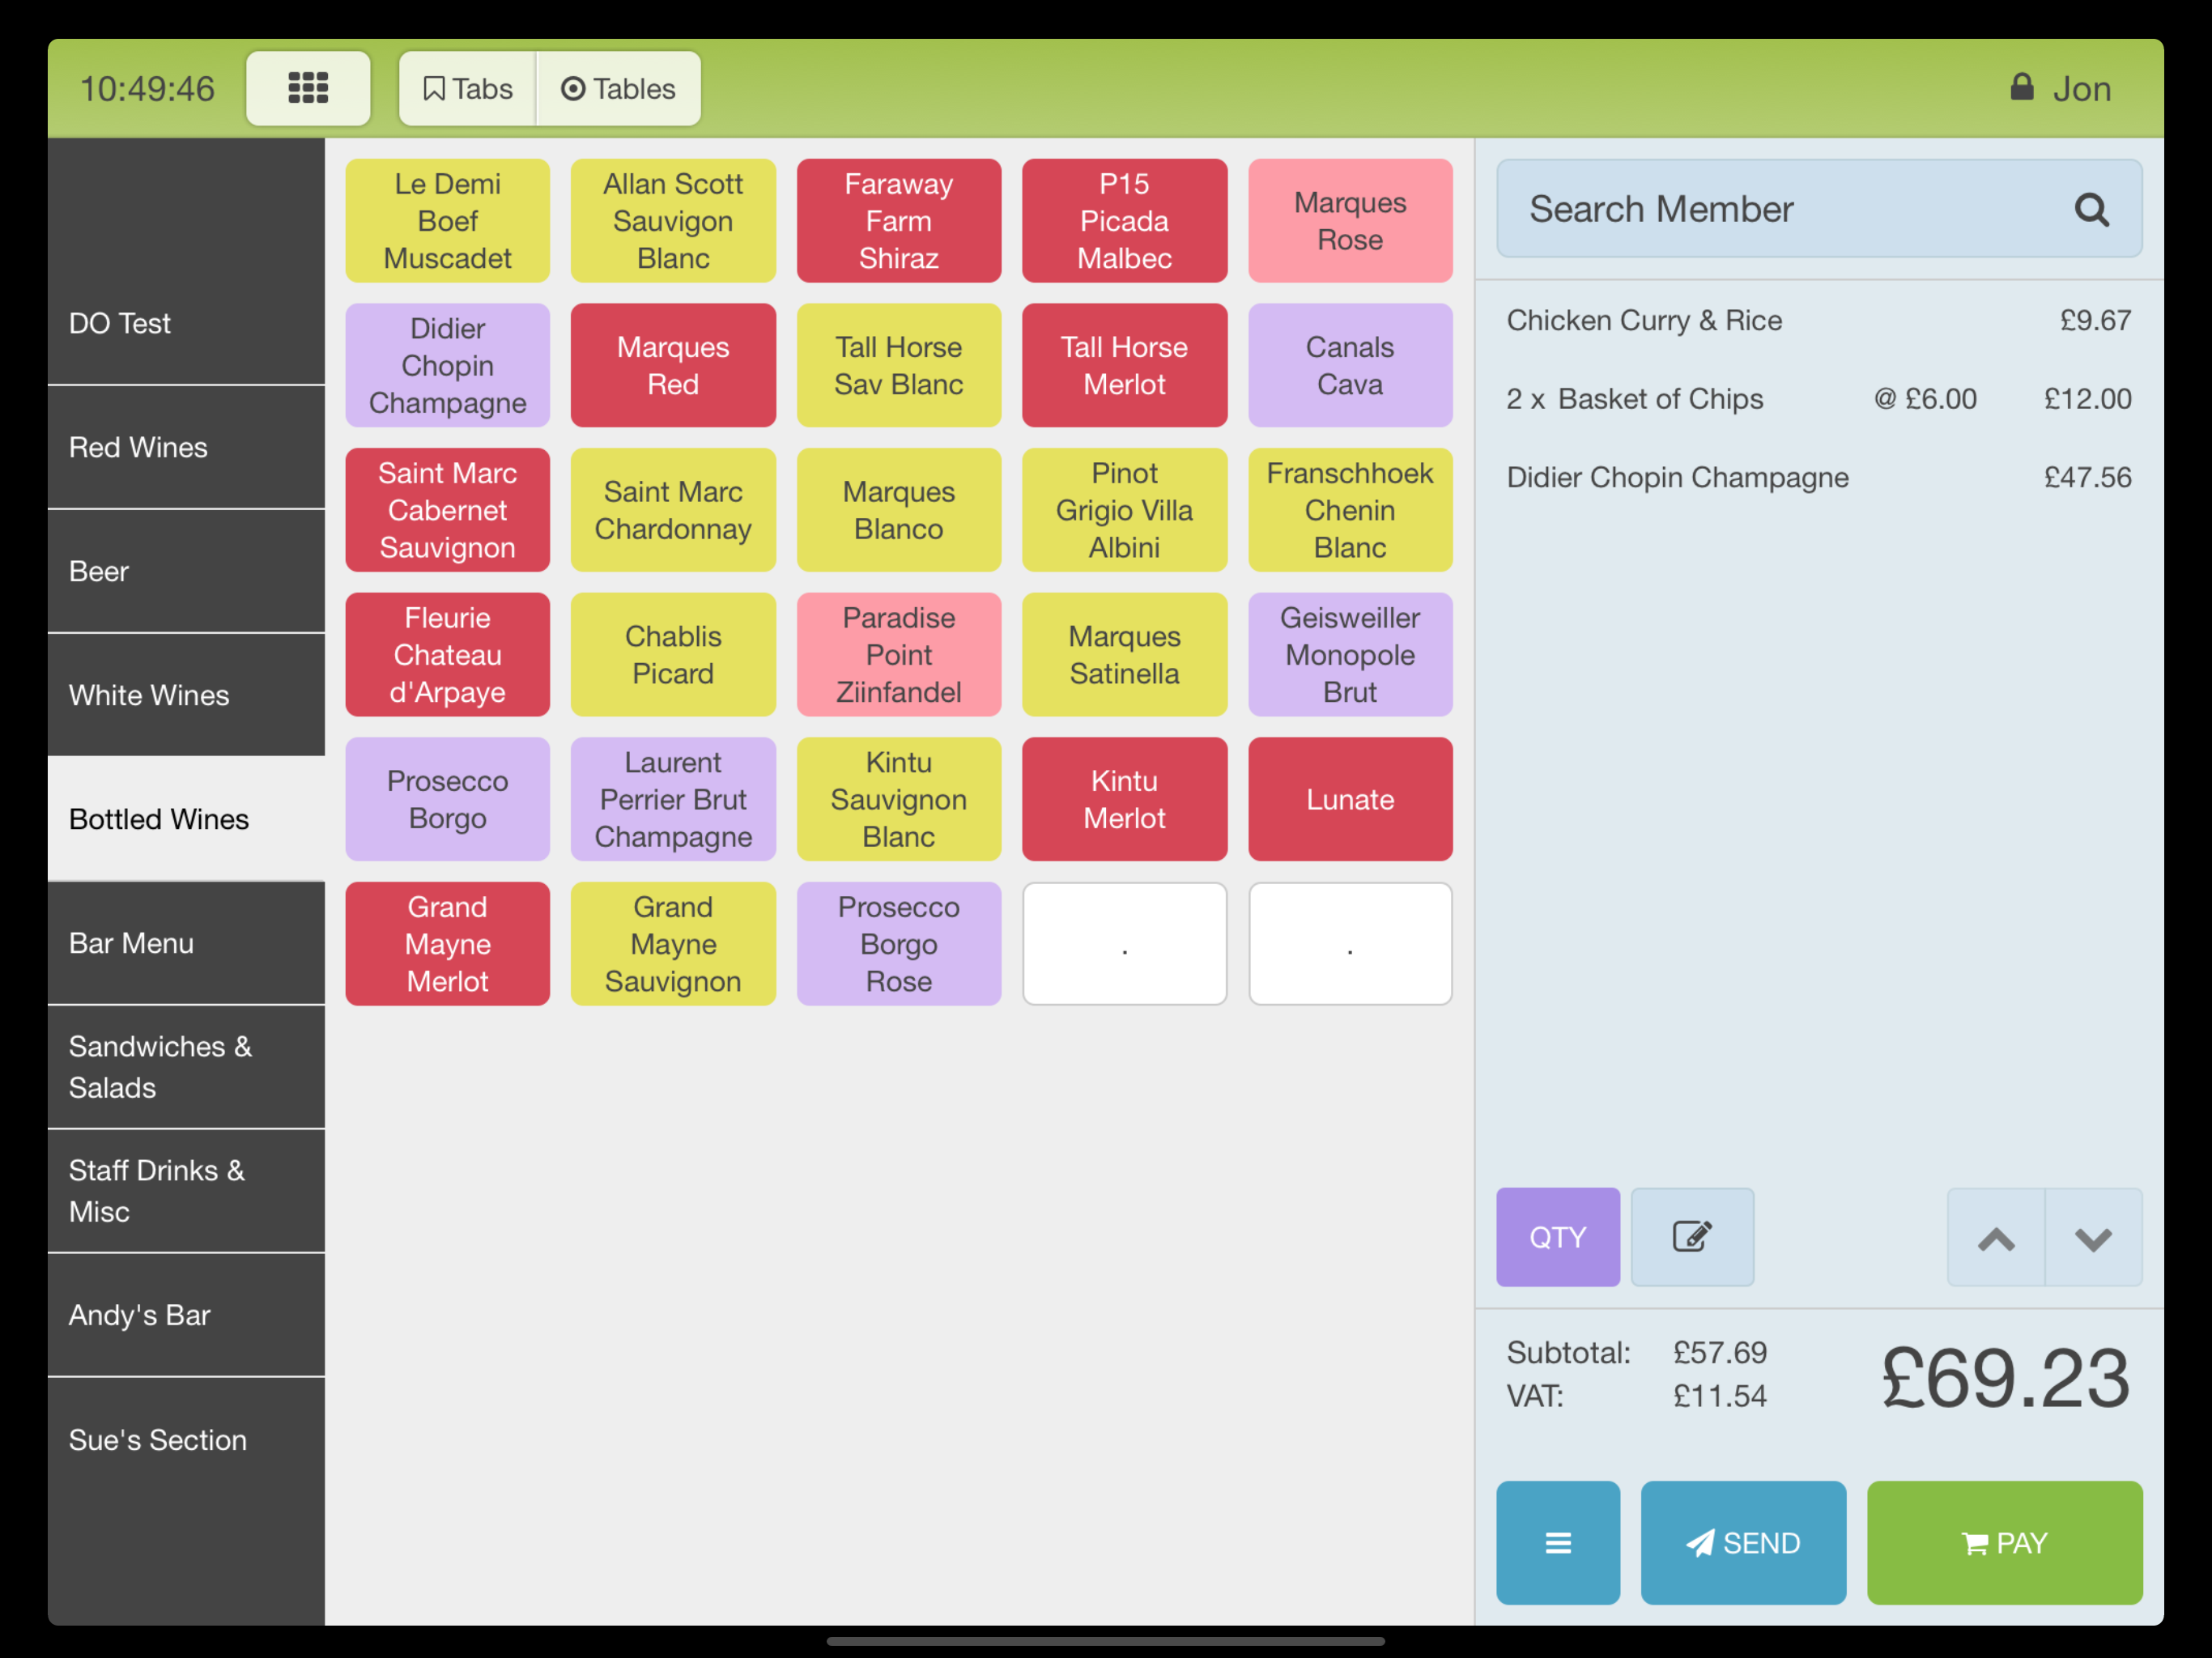This screenshot has width=2212, height=1658.
Task: Move selection up with chevron arrow
Action: coord(1995,1238)
